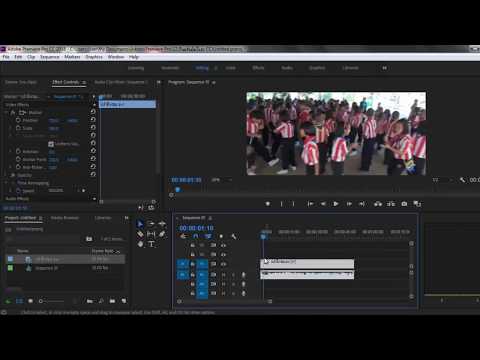This screenshot has width=480, height=360.
Task: Expand the Motion effect group
Action: (x=6, y=113)
